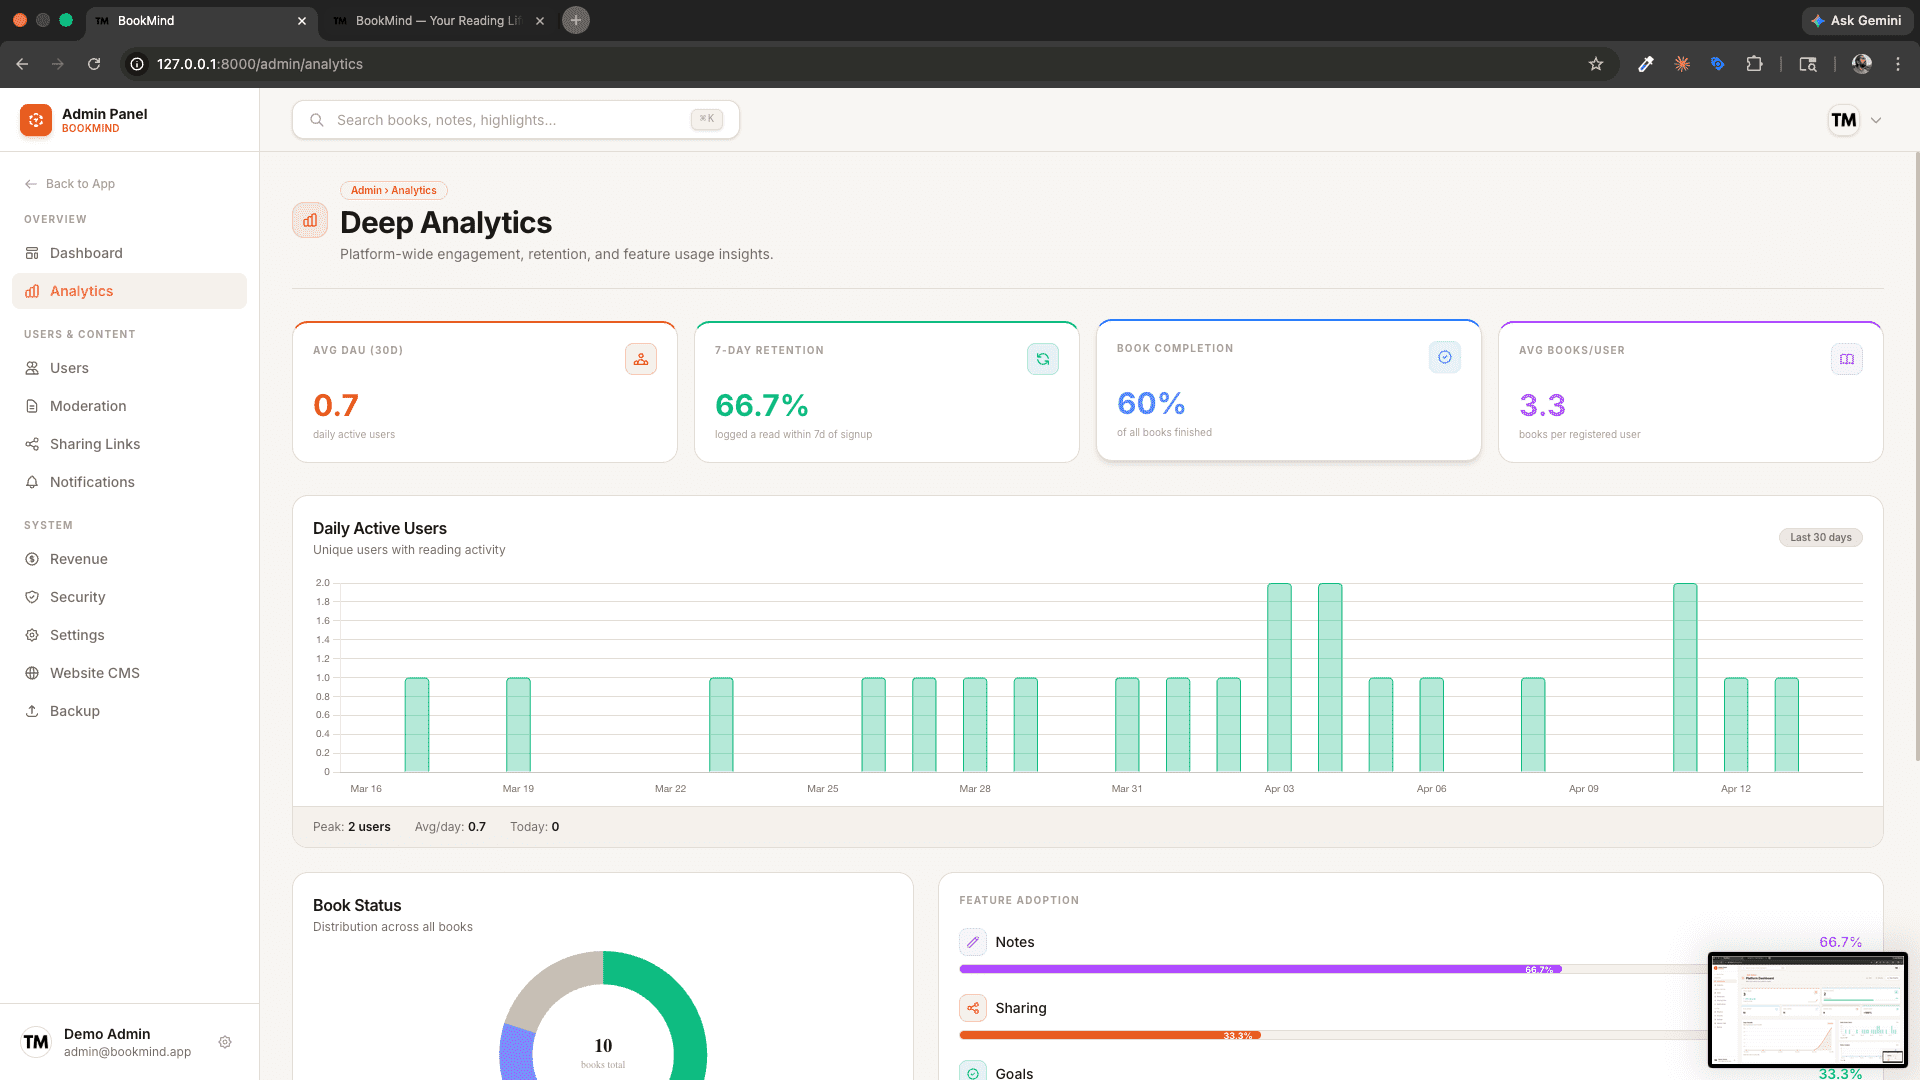Click the Last 30 days badge

(x=1820, y=537)
